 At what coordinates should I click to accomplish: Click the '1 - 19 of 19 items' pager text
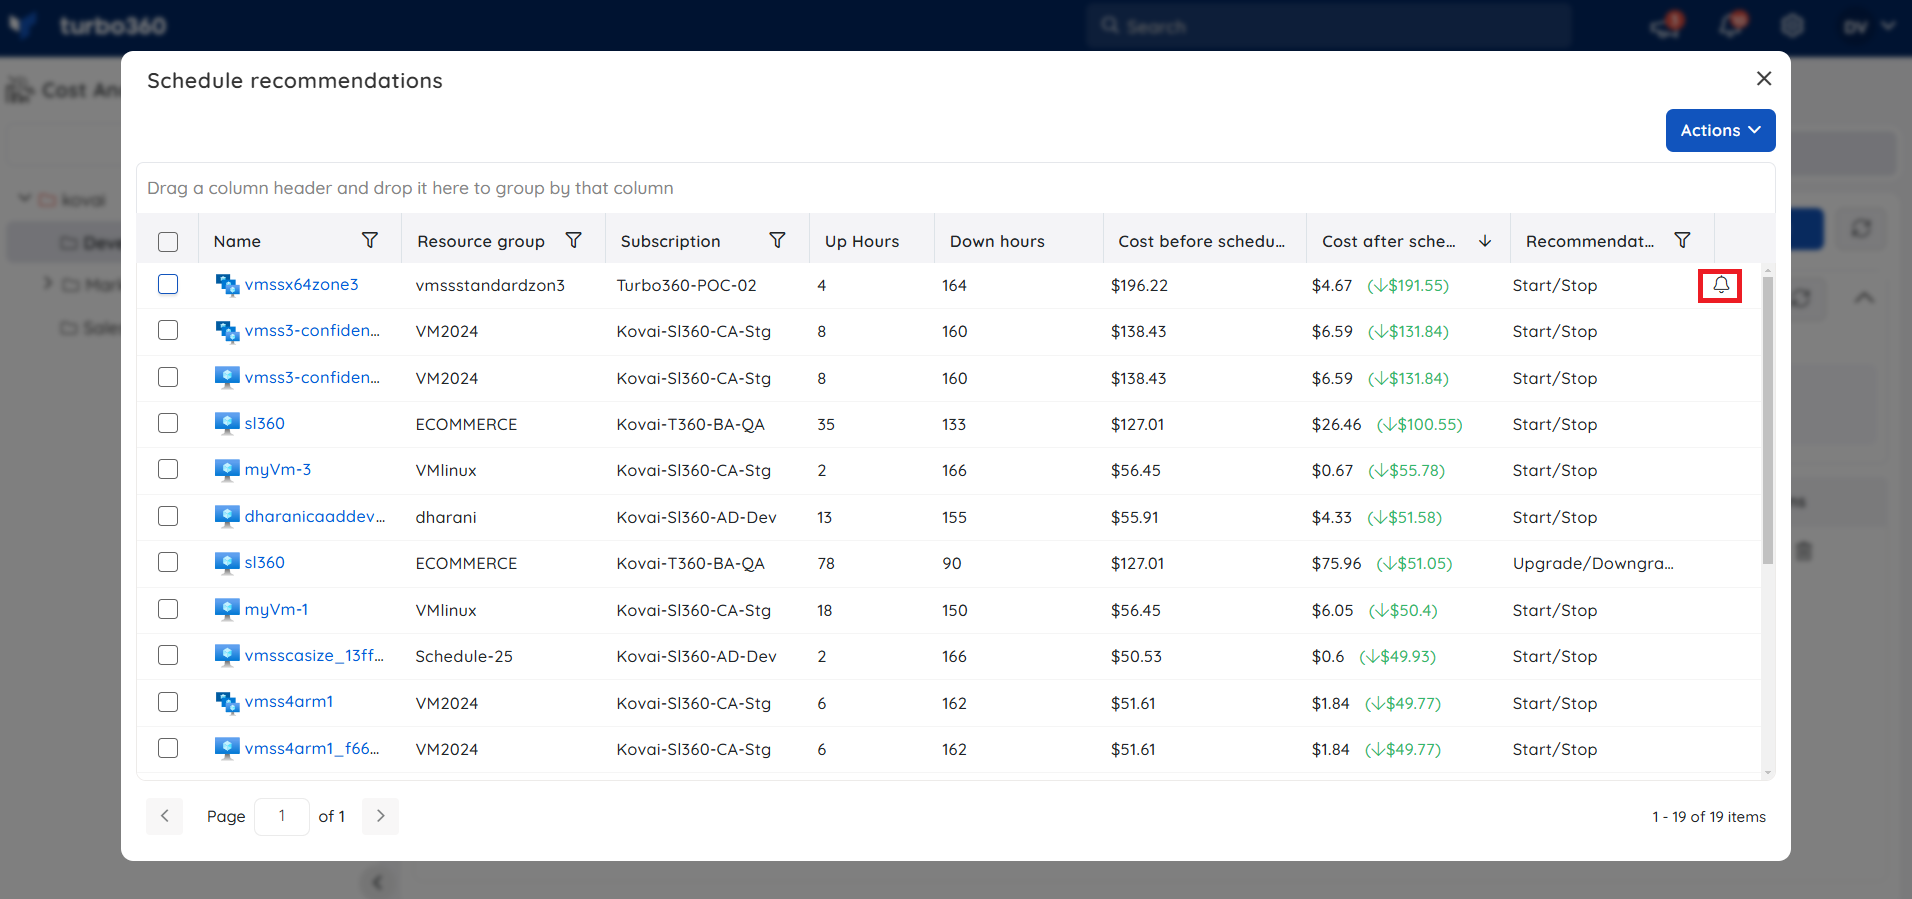[1709, 817]
